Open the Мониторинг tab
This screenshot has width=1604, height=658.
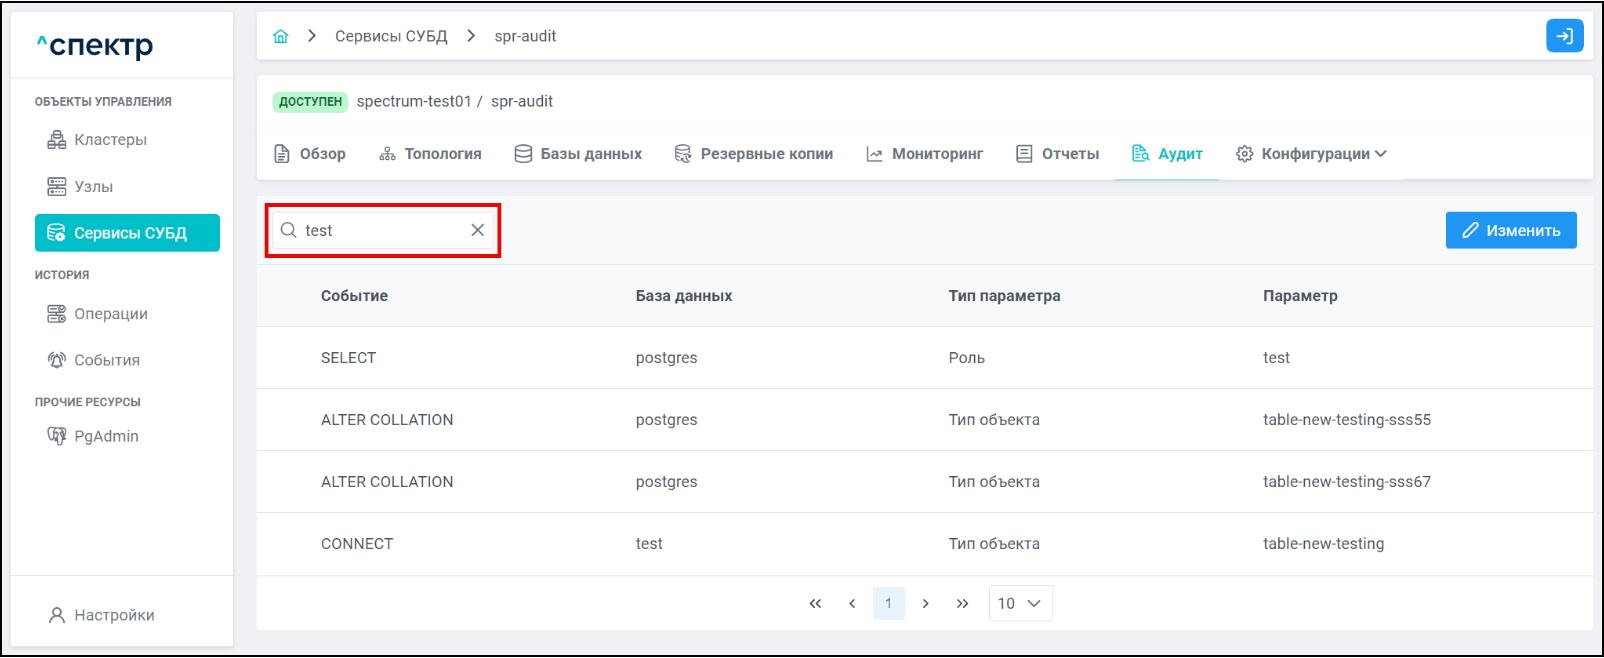pyautogui.click(x=925, y=154)
